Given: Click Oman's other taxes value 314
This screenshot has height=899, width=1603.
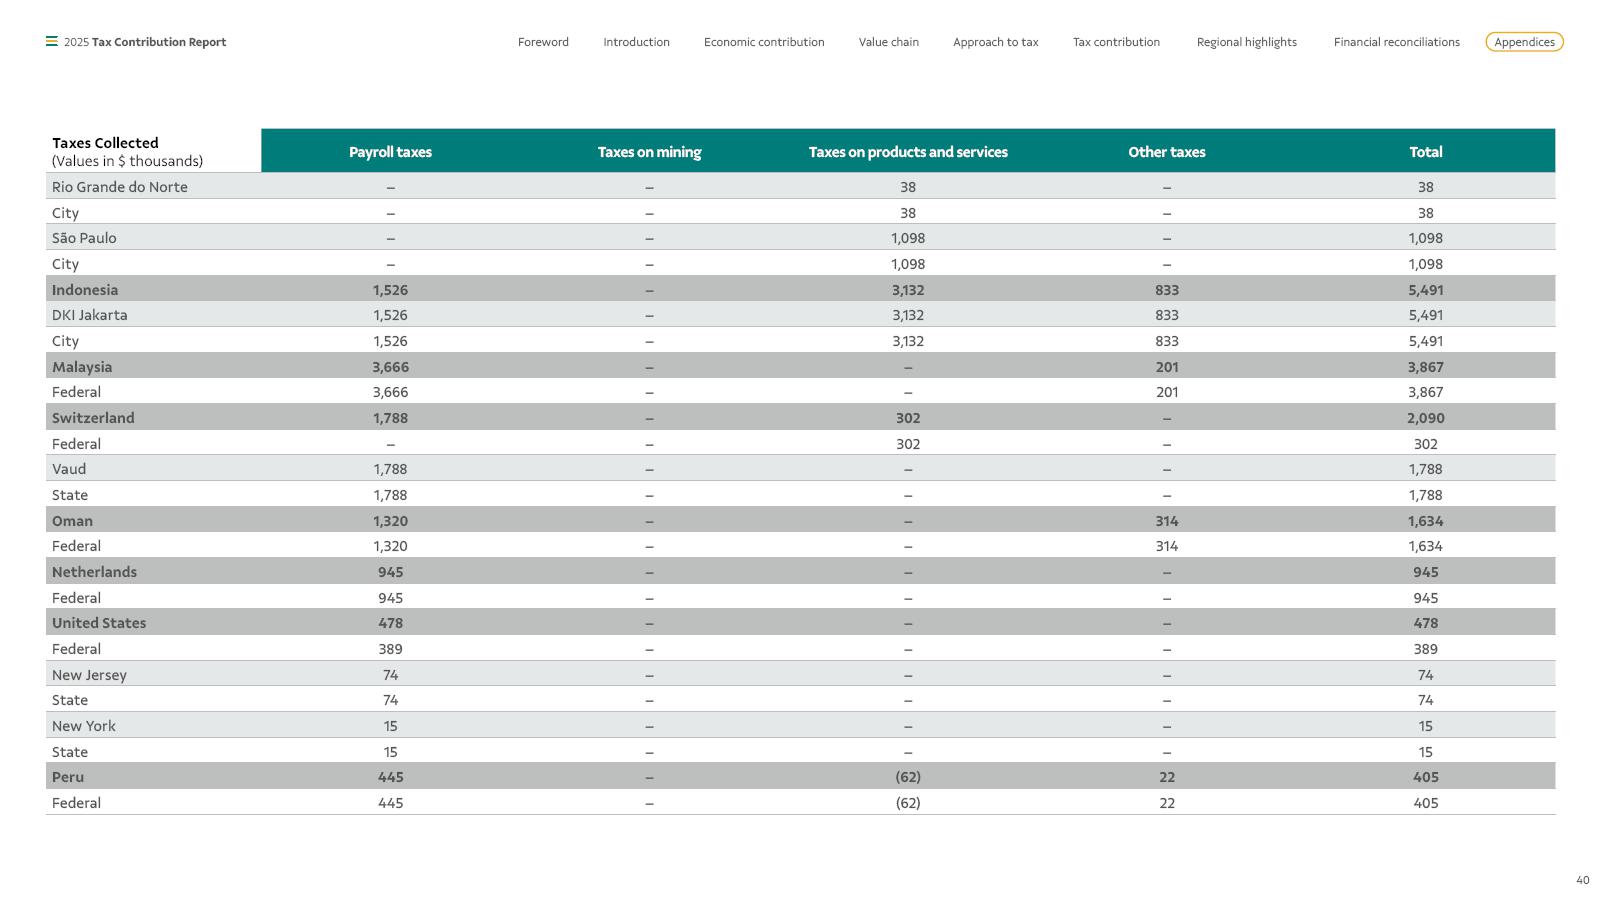Looking at the screenshot, I should pos(1167,521).
